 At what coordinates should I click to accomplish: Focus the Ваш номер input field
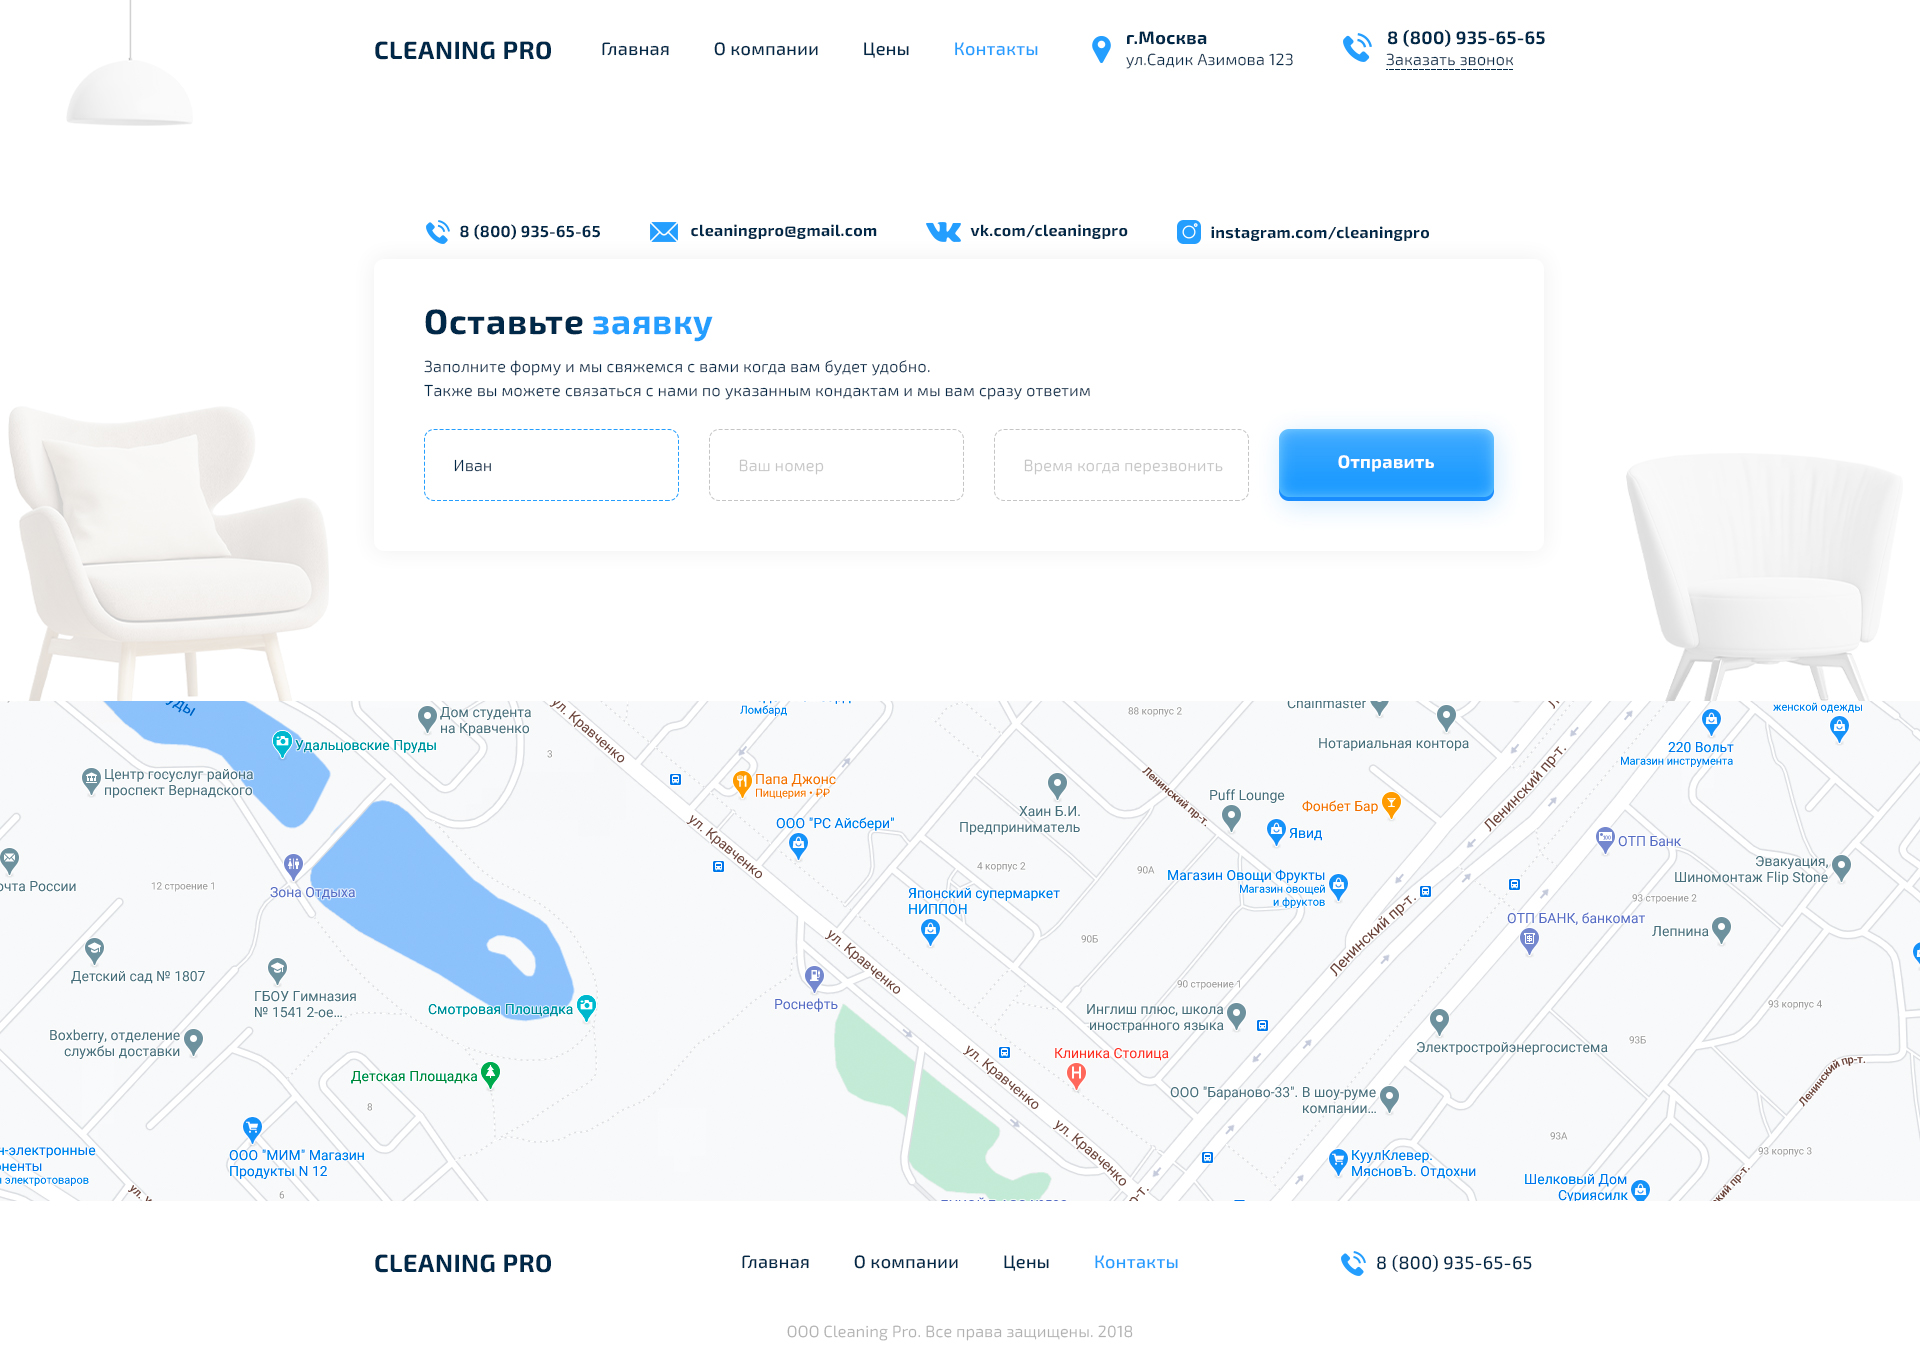click(x=836, y=465)
